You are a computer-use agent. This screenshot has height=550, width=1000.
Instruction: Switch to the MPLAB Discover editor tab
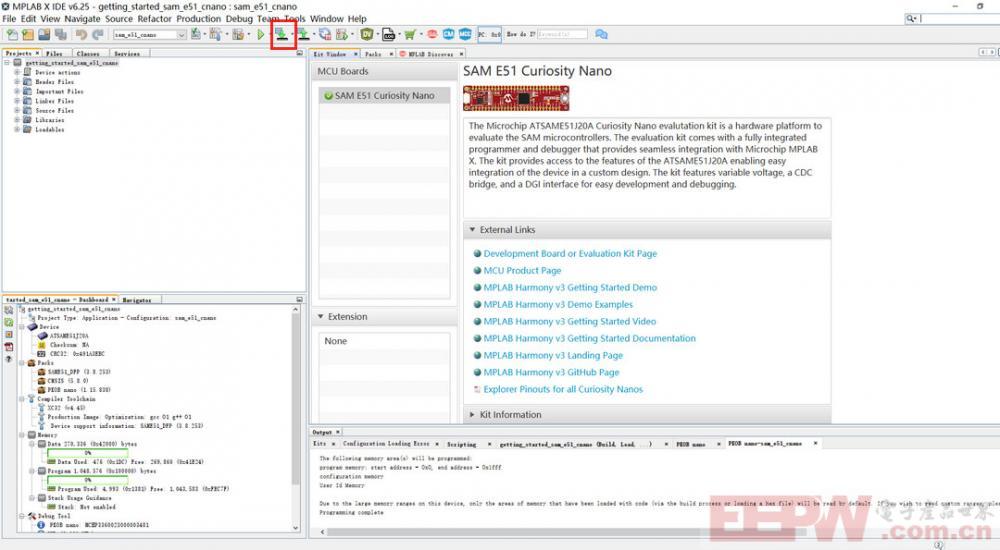[430, 54]
